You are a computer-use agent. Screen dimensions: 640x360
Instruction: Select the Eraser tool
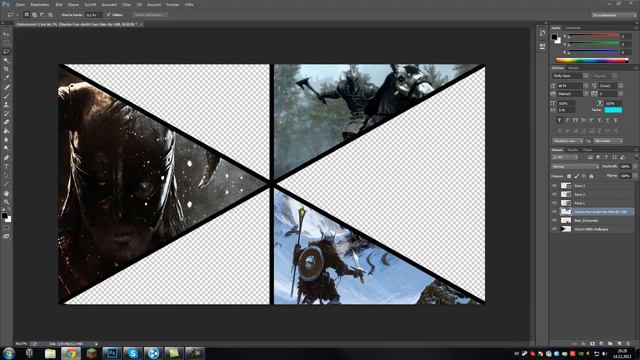6,122
